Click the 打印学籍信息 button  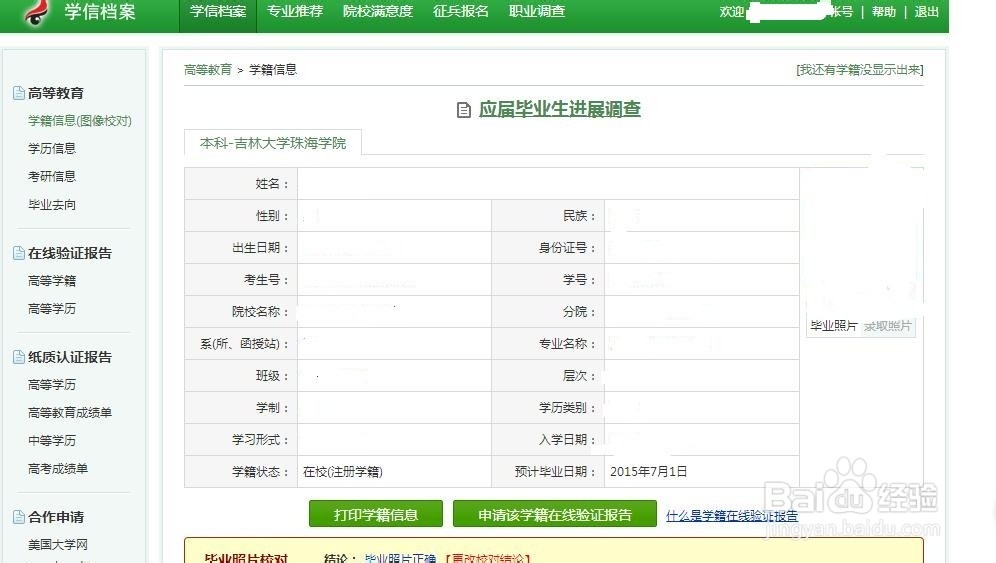click(x=375, y=515)
